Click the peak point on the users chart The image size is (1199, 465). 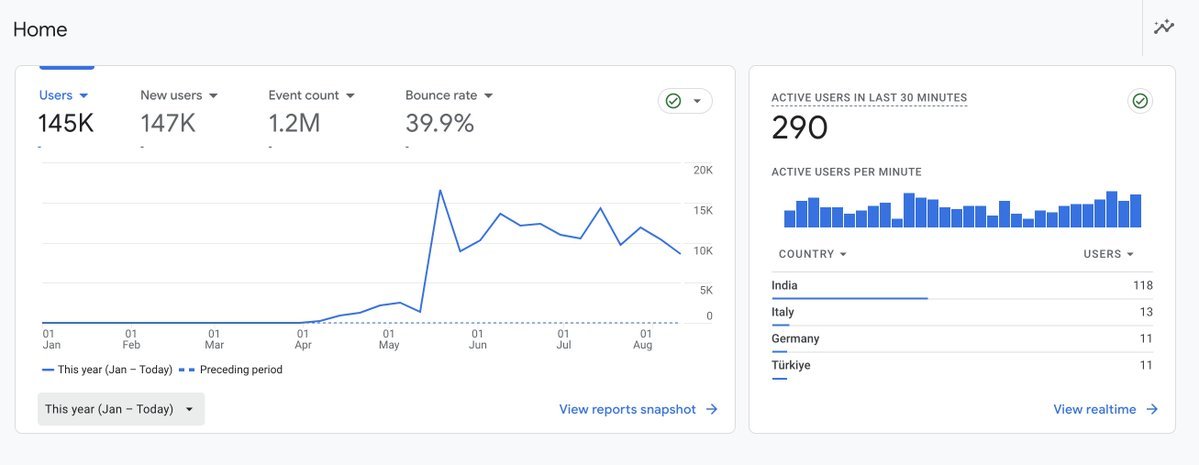coord(440,190)
